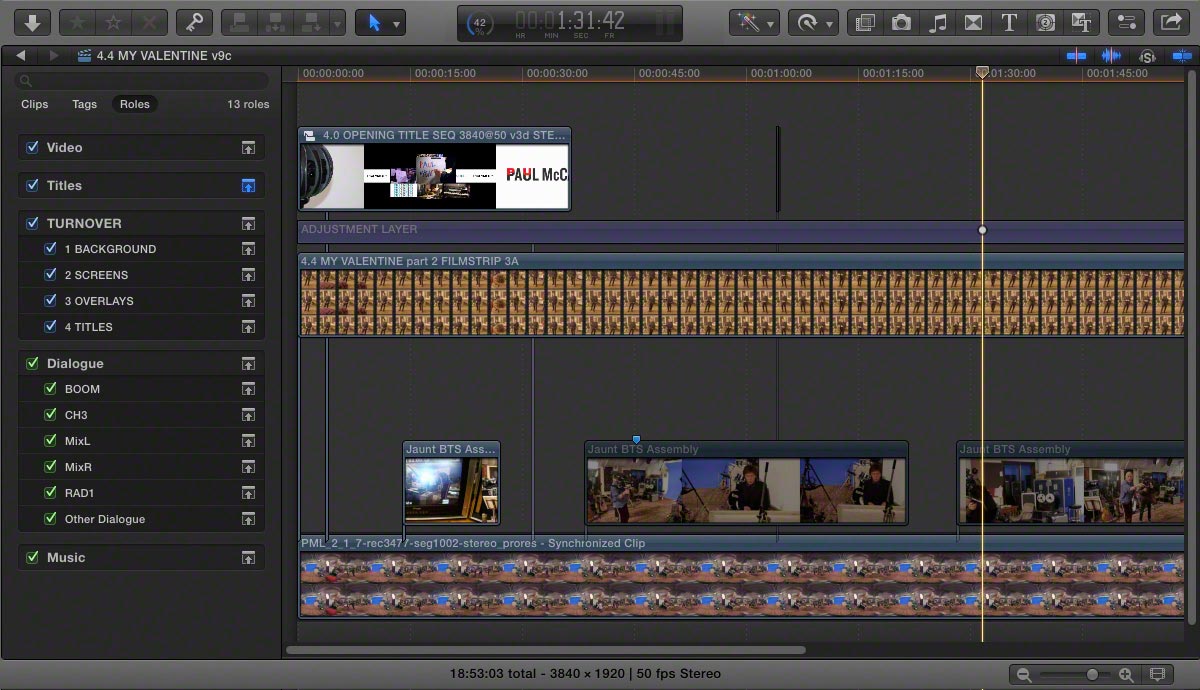Disable the 2 SCREENS subrole checkbox

pyautogui.click(x=51, y=274)
